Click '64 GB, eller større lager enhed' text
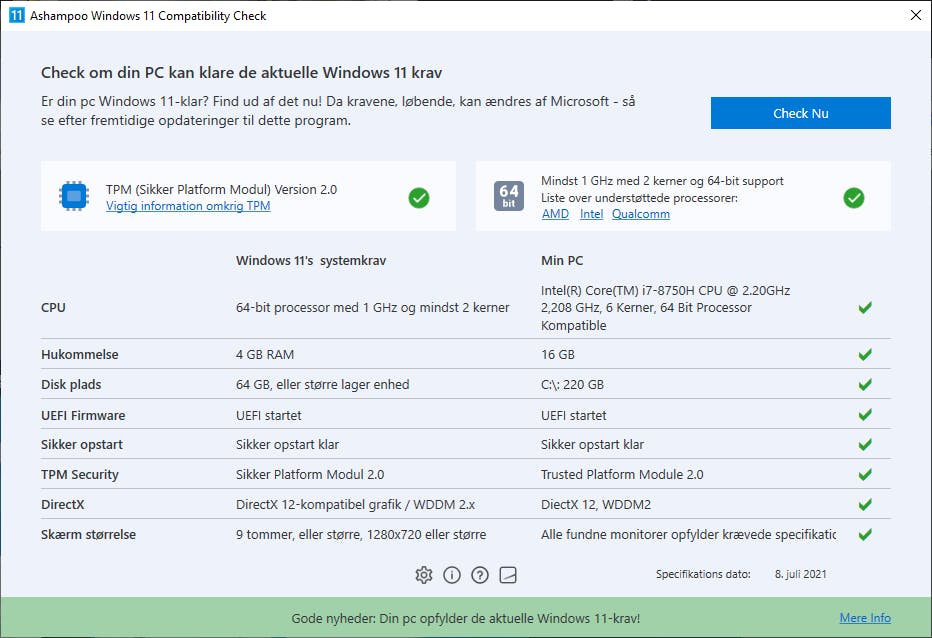Screen dimensions: 932x638 [322, 384]
